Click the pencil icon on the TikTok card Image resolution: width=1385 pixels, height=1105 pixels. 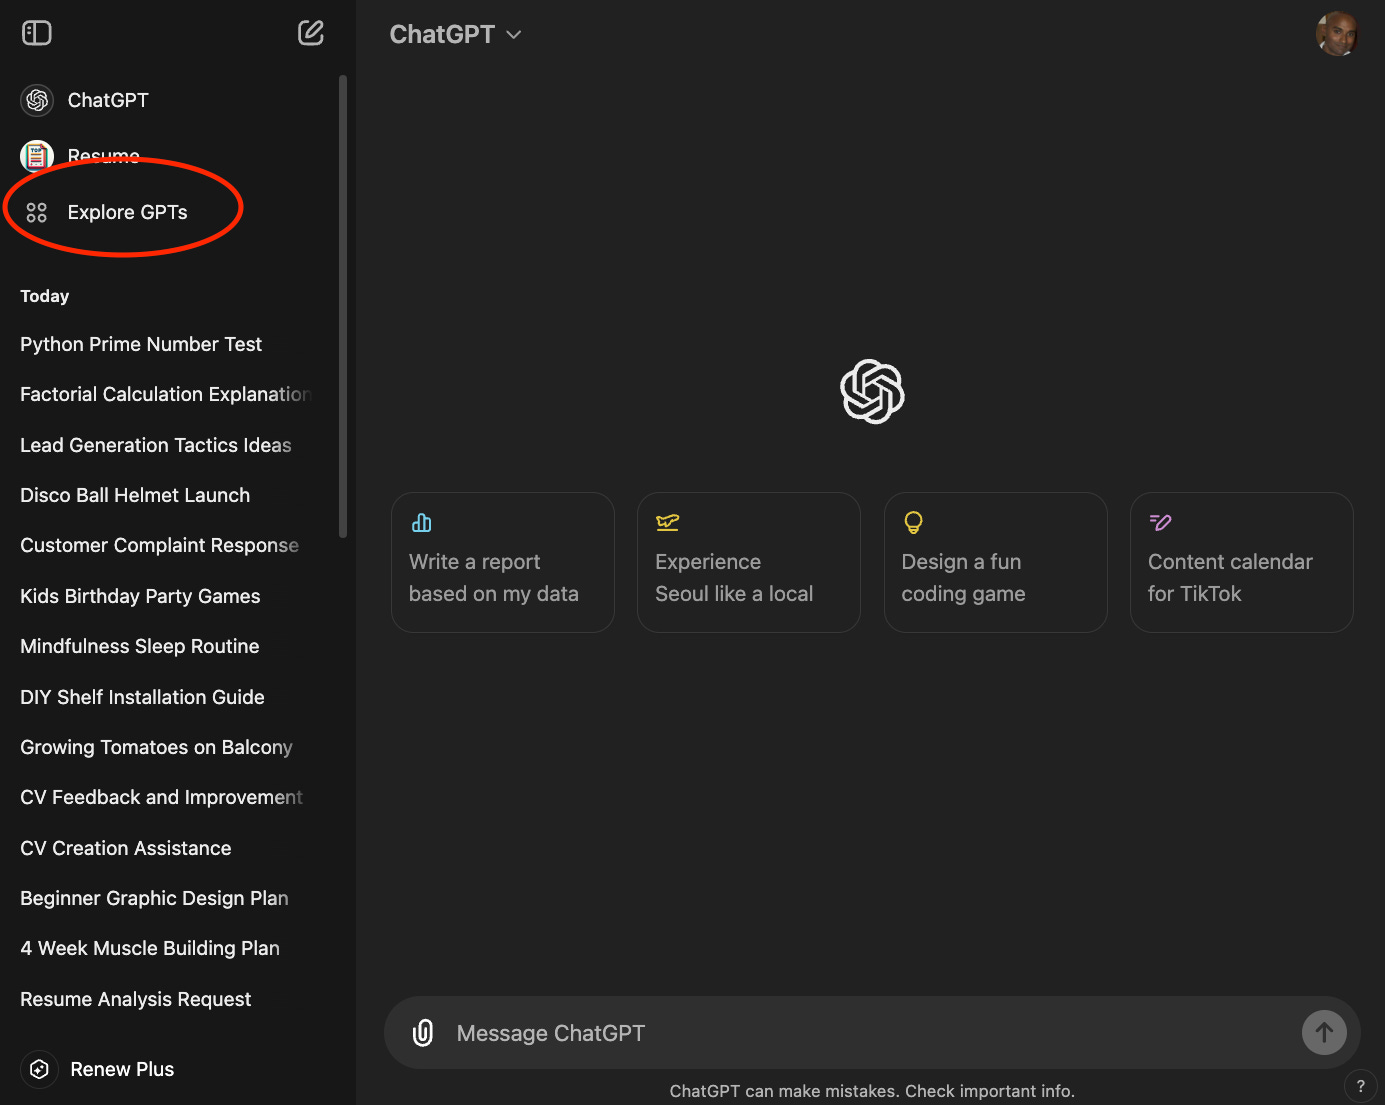(x=1160, y=522)
